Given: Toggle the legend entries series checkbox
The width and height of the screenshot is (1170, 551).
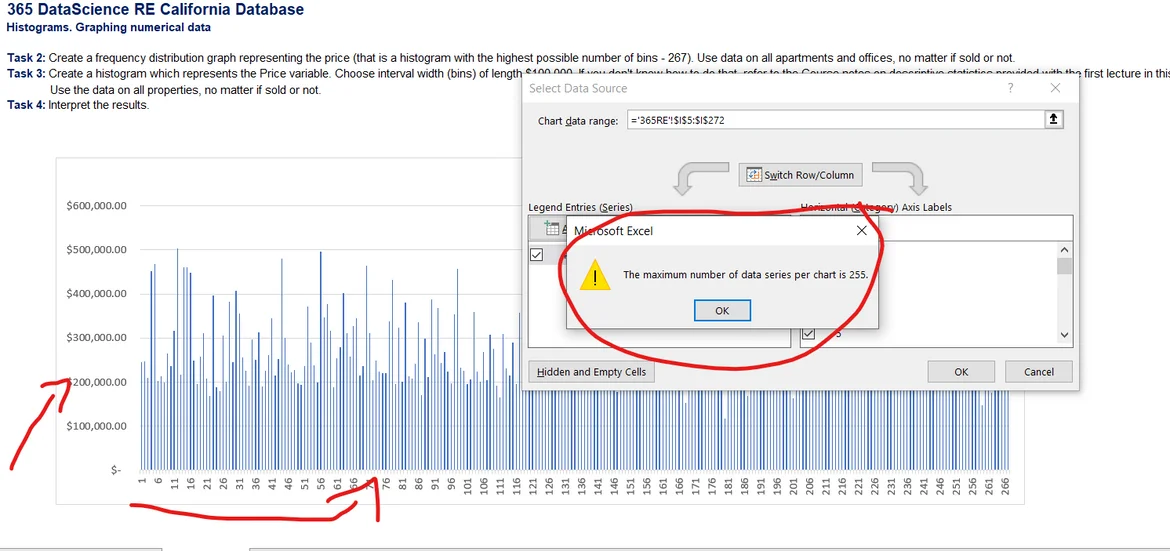Looking at the screenshot, I should coord(537,255).
